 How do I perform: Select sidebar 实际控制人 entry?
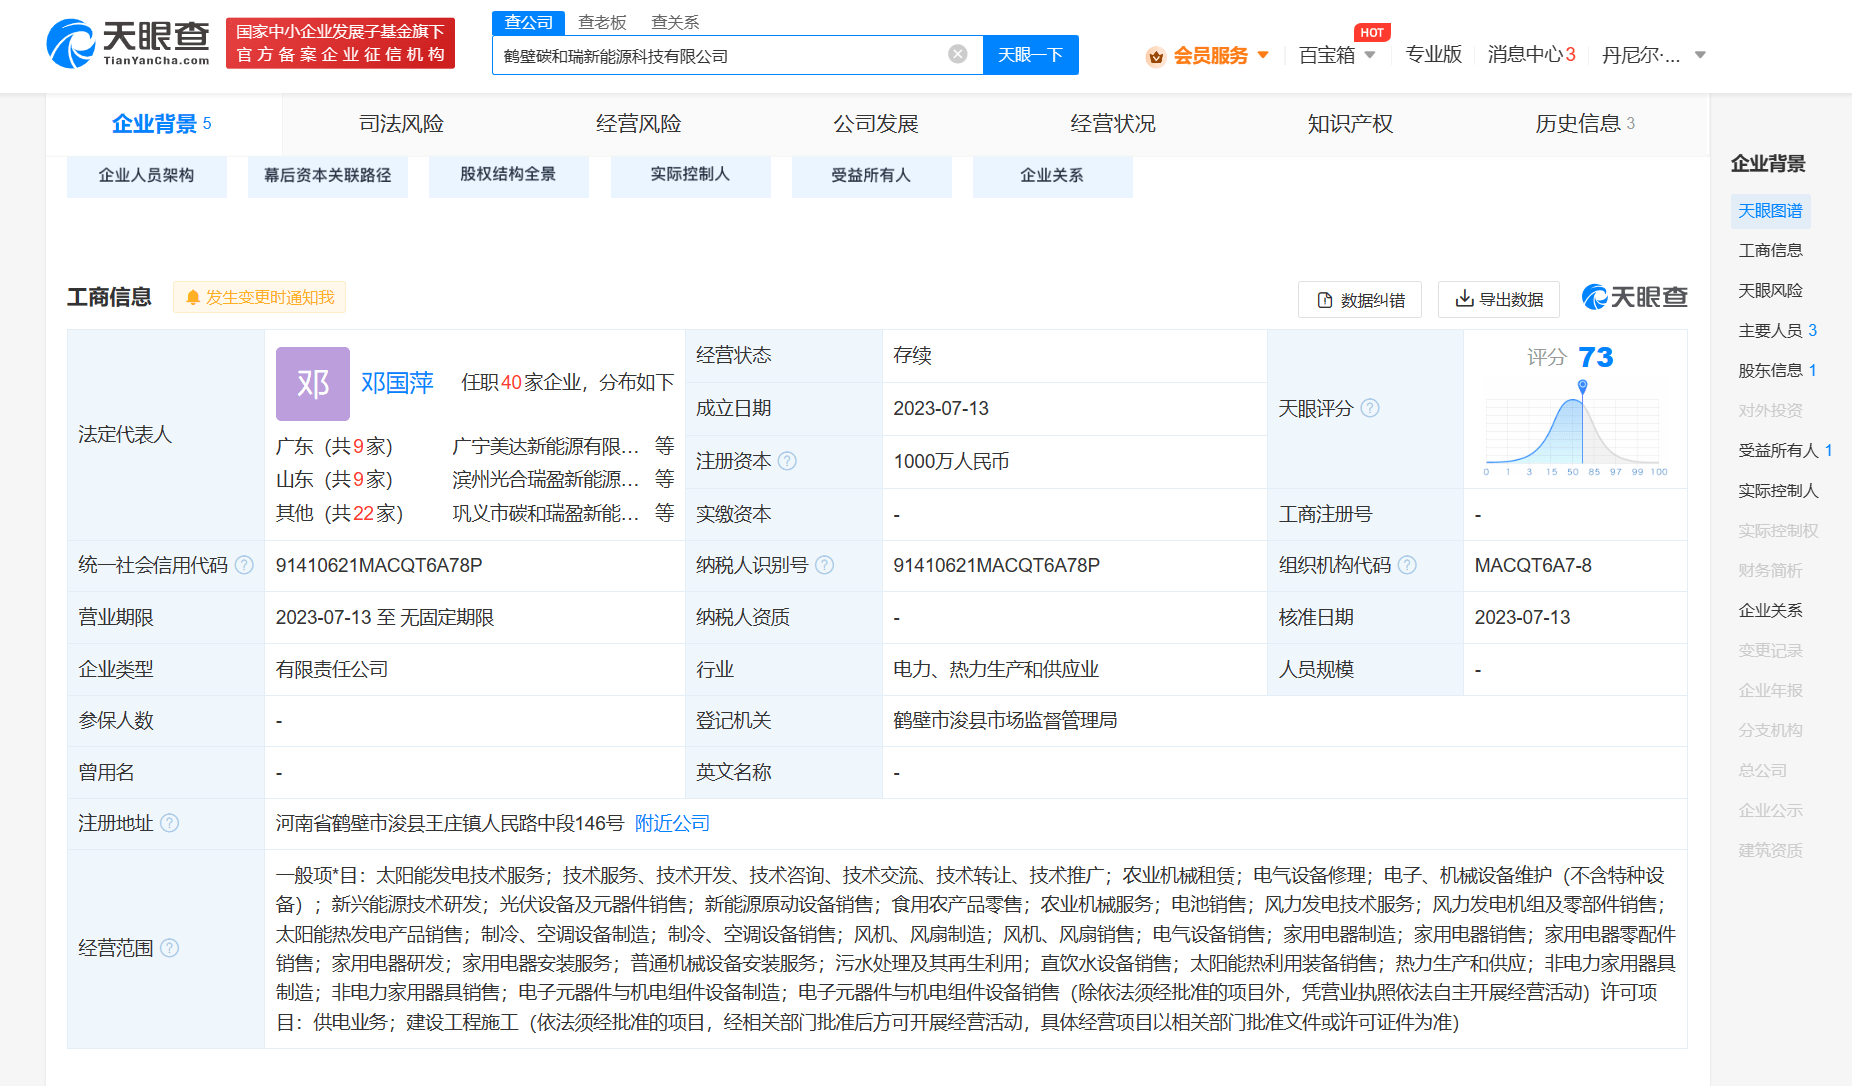pos(1778,490)
